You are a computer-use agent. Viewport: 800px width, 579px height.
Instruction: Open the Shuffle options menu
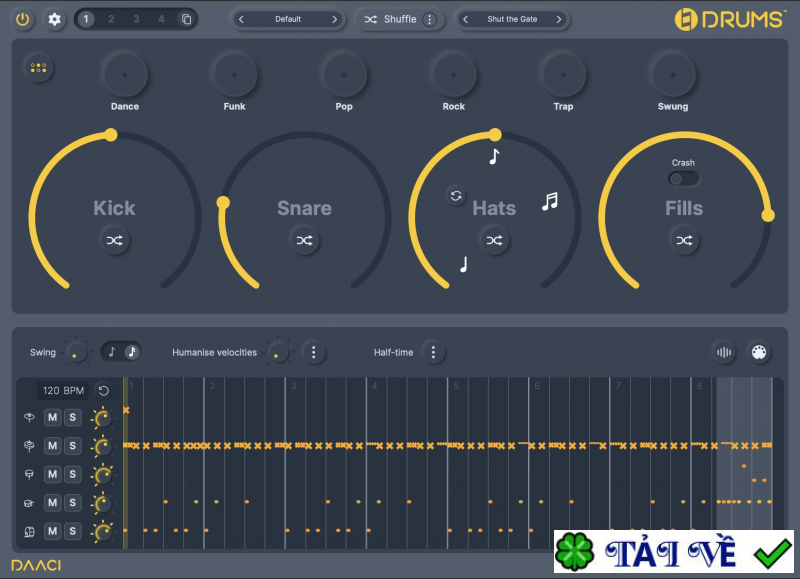[x=430, y=19]
